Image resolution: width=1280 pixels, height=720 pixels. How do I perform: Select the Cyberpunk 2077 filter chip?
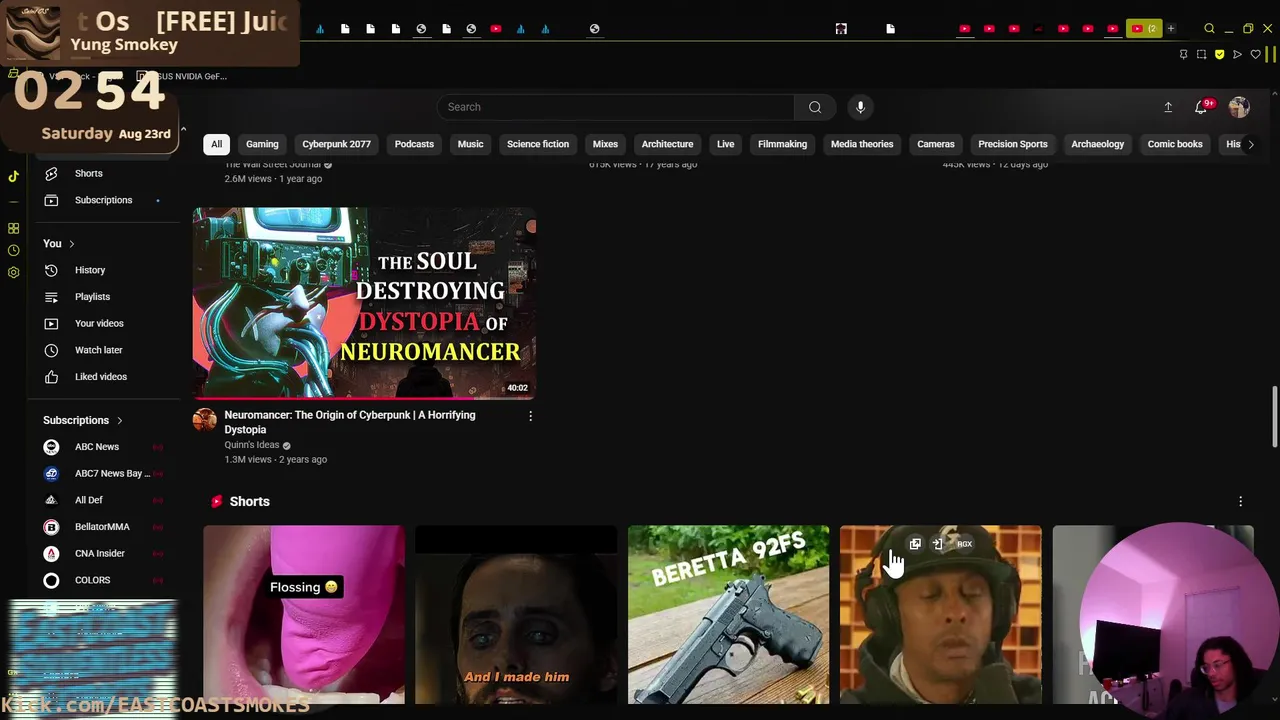336,144
